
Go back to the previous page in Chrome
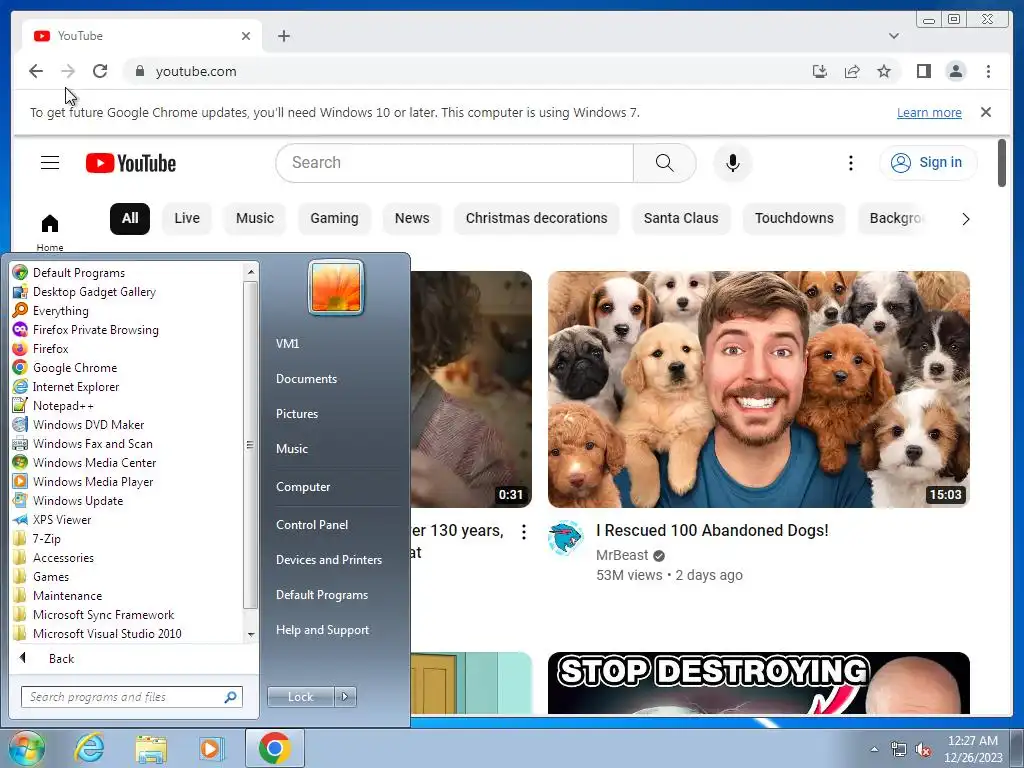point(36,71)
